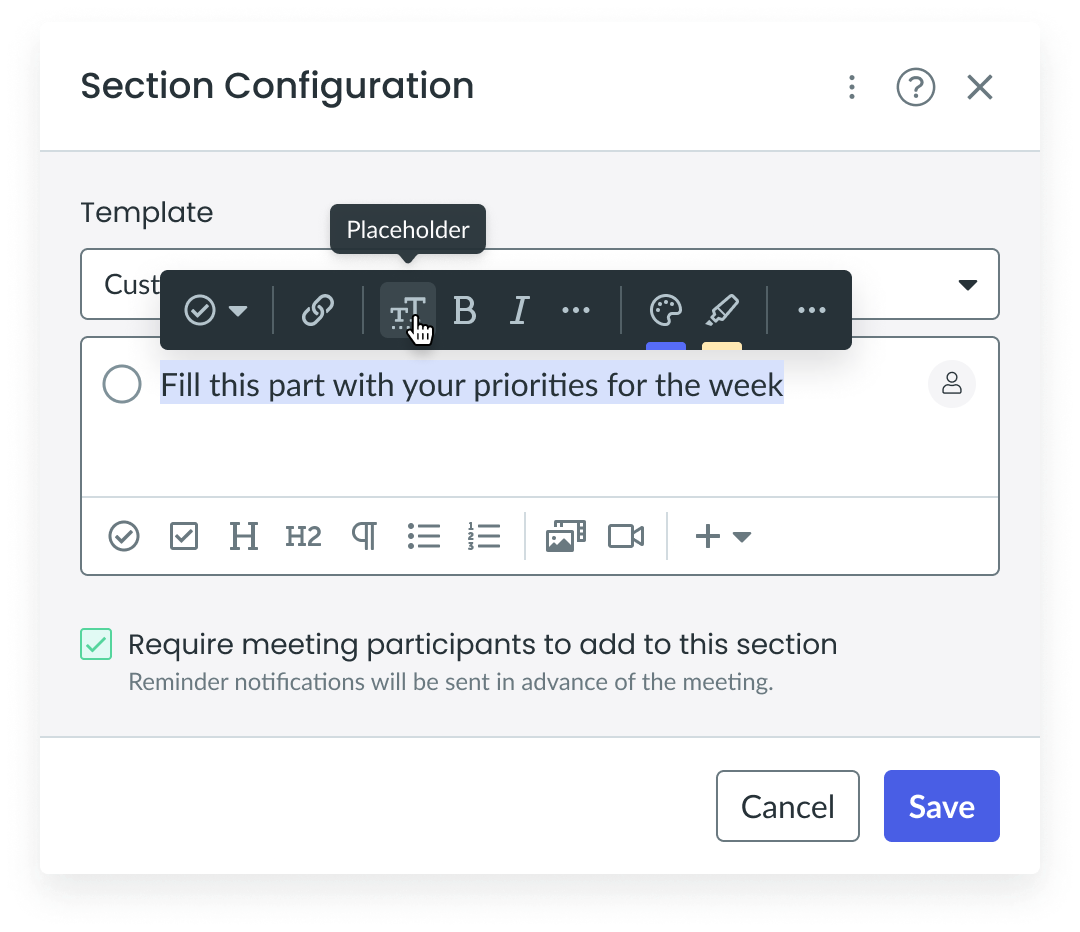This screenshot has width=1080, height=932.
Task: Open more formatting options ellipsis after italic
Action: coord(576,311)
